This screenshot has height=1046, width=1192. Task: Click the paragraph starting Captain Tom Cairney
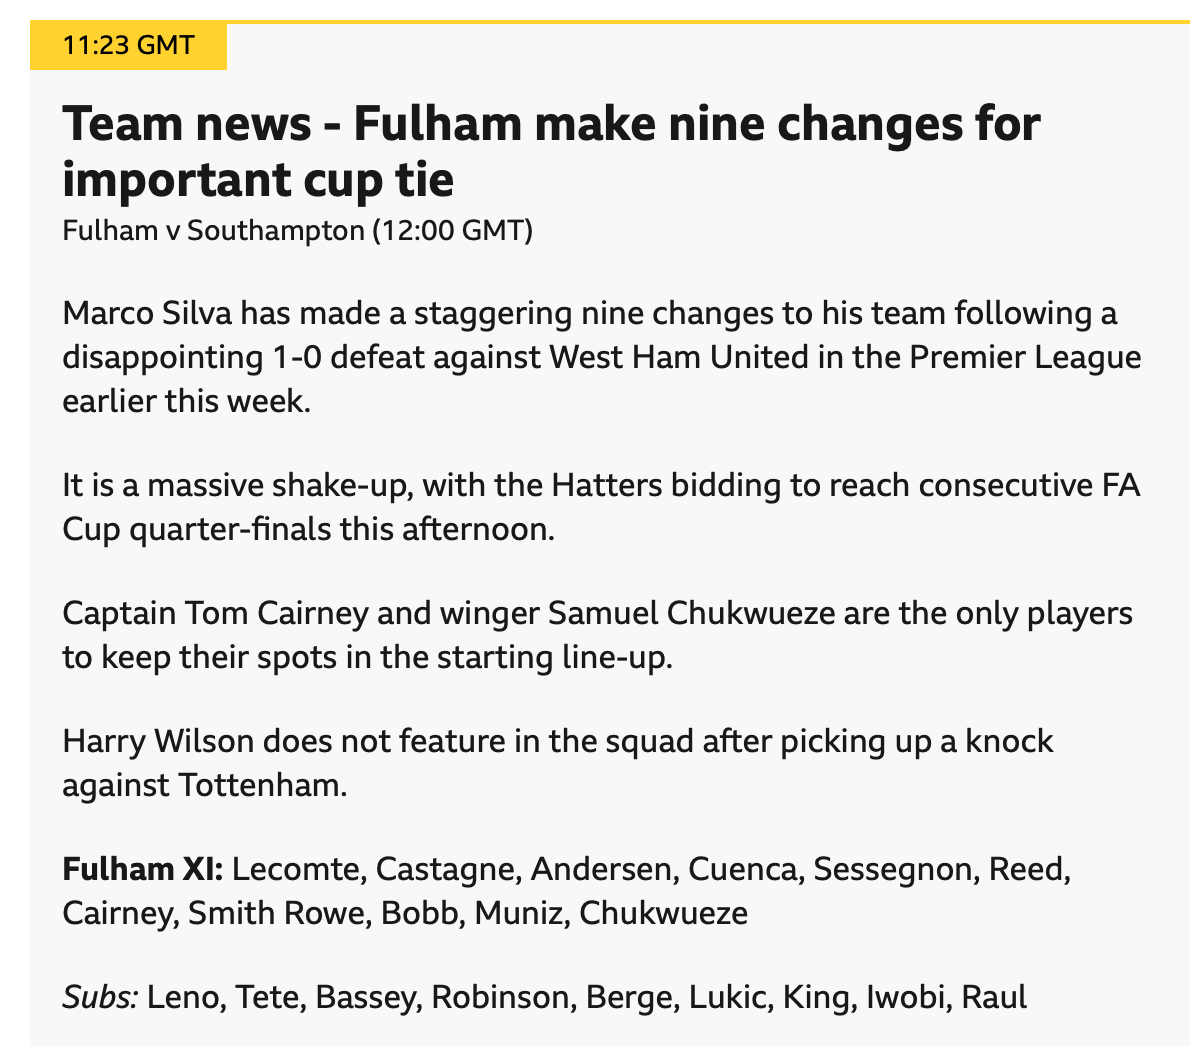pyautogui.click(x=597, y=635)
